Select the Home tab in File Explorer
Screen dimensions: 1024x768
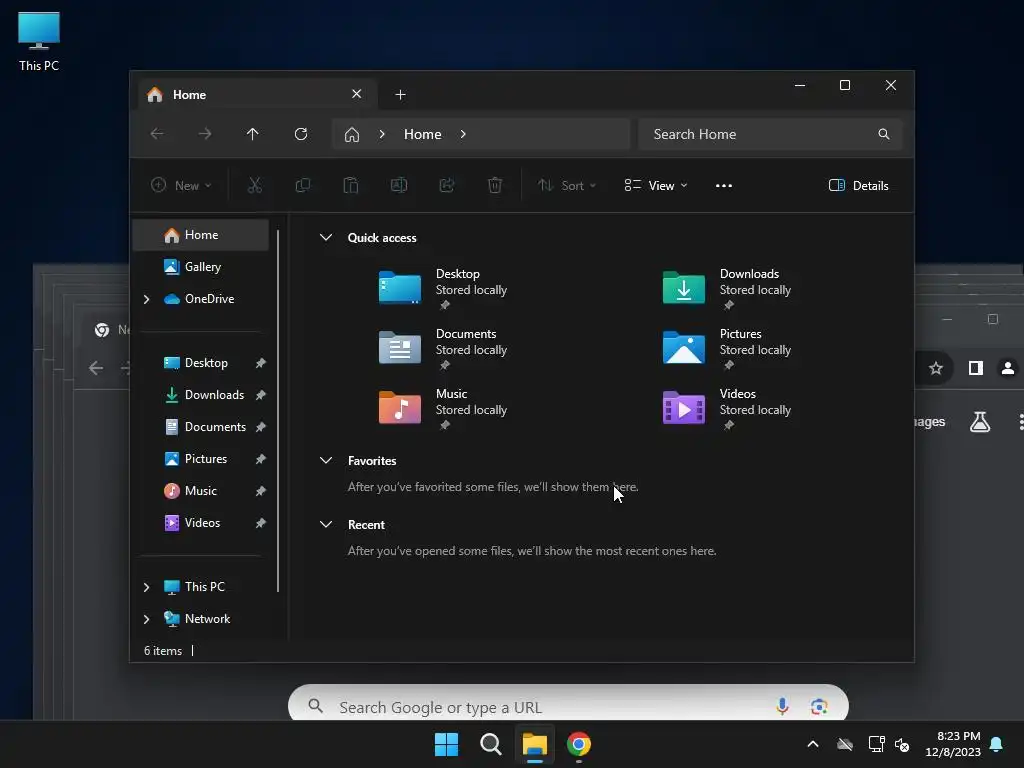pyautogui.click(x=257, y=95)
